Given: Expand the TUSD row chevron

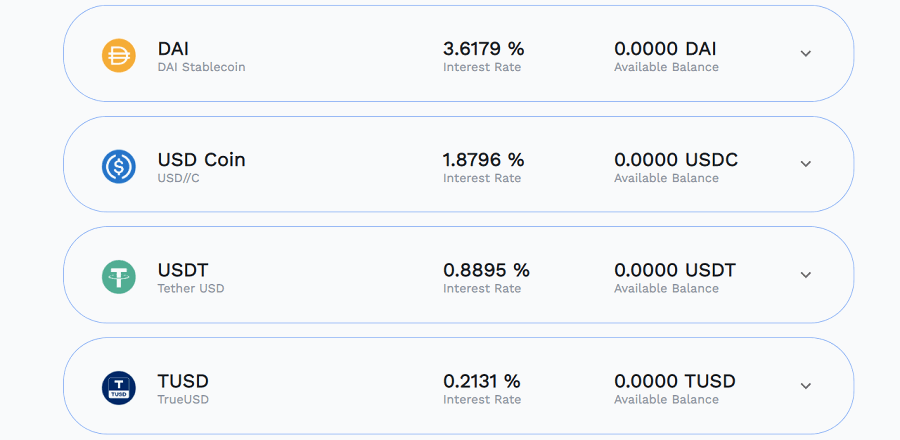Looking at the screenshot, I should 806,386.
